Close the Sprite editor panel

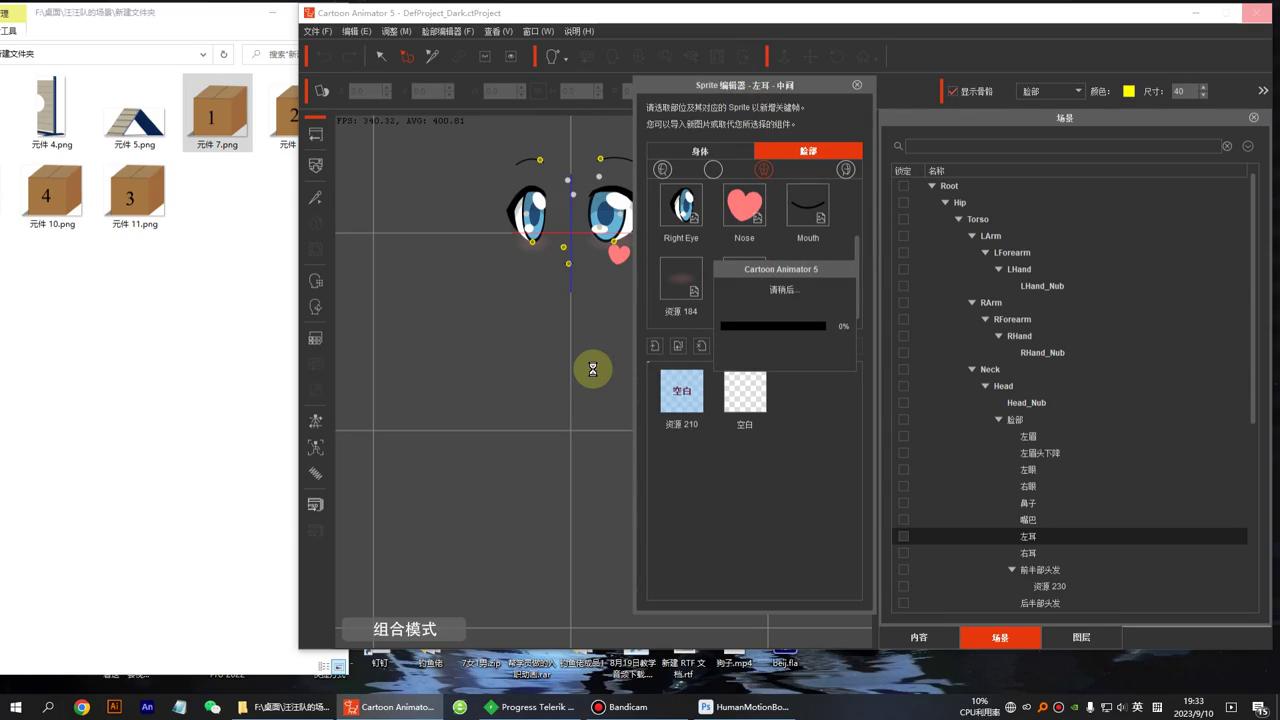coord(857,85)
